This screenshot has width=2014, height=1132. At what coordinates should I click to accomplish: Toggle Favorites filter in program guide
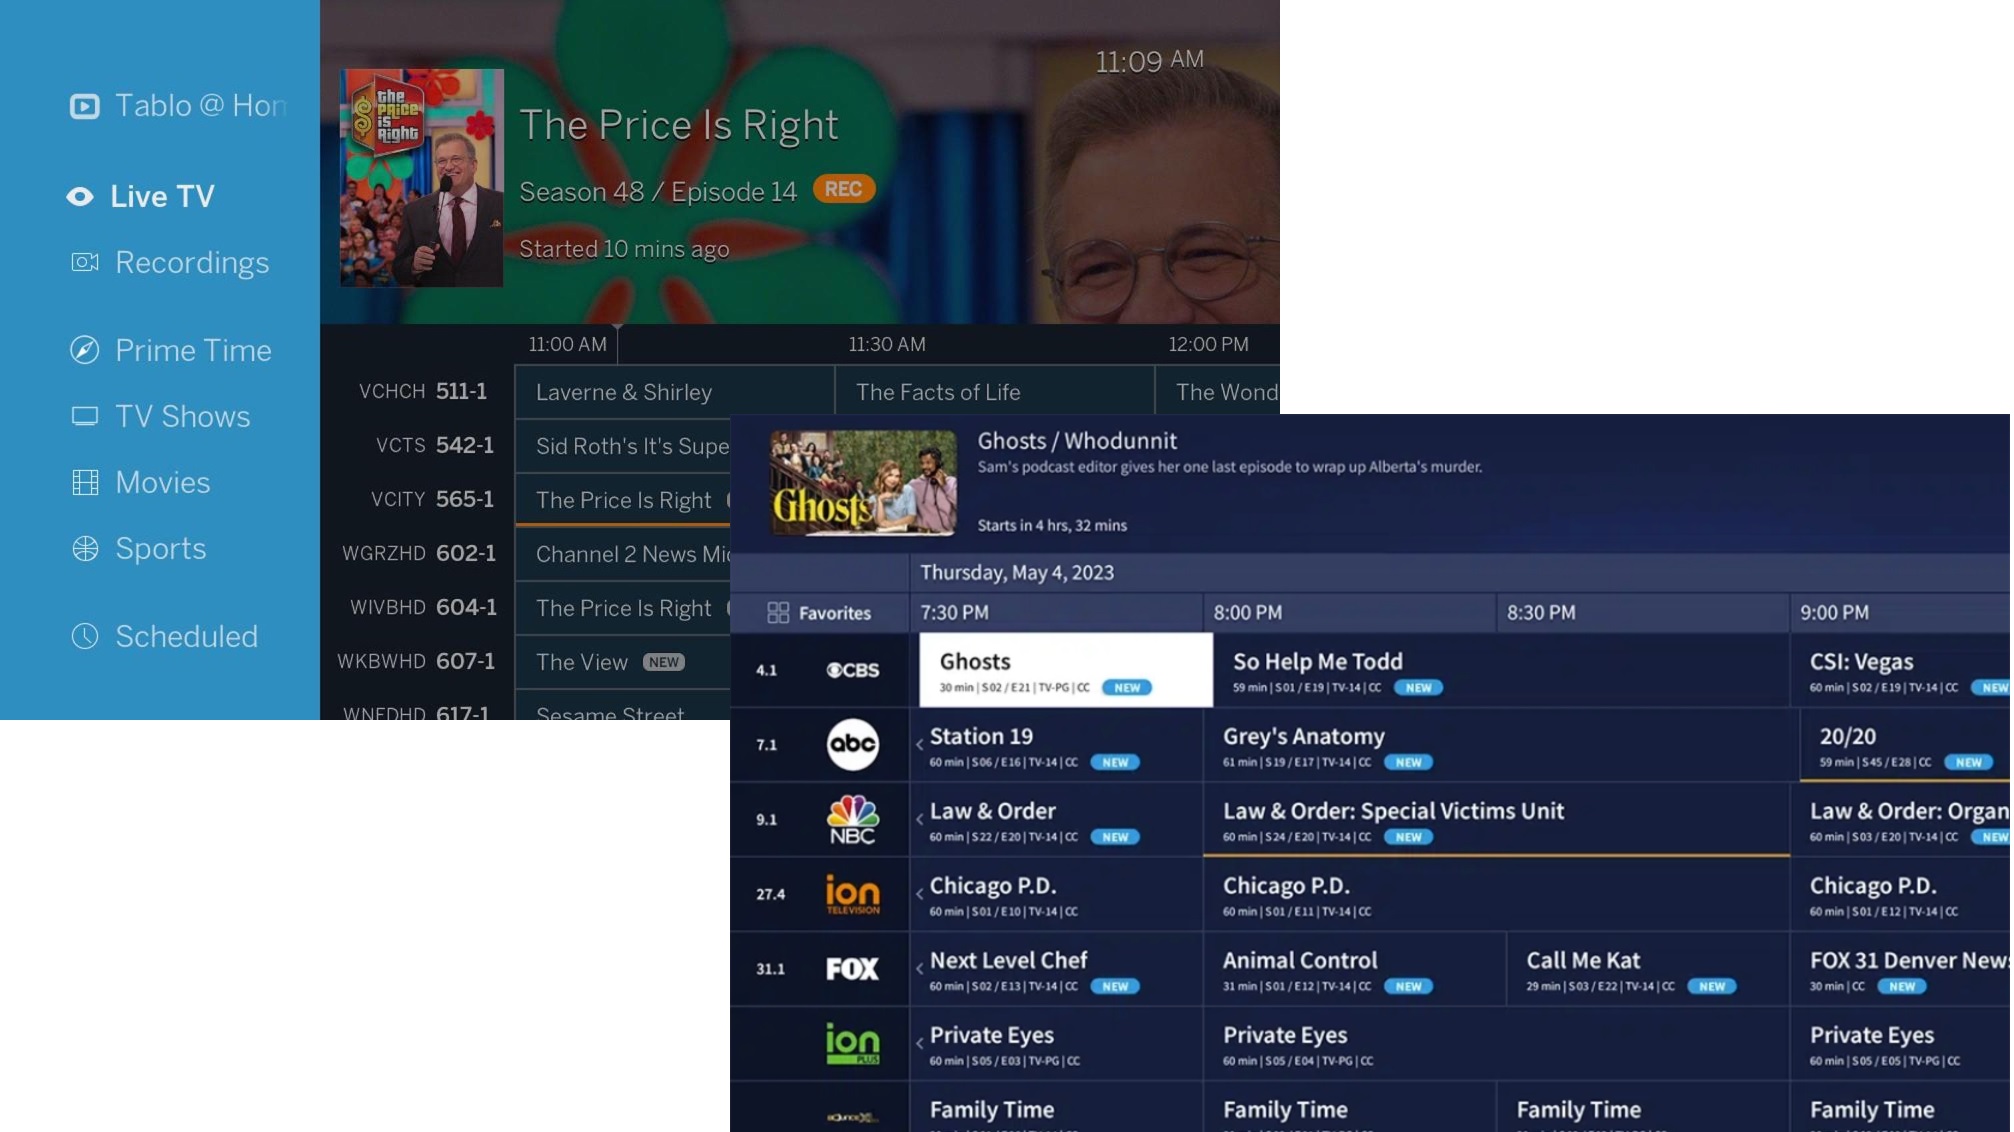[819, 613]
